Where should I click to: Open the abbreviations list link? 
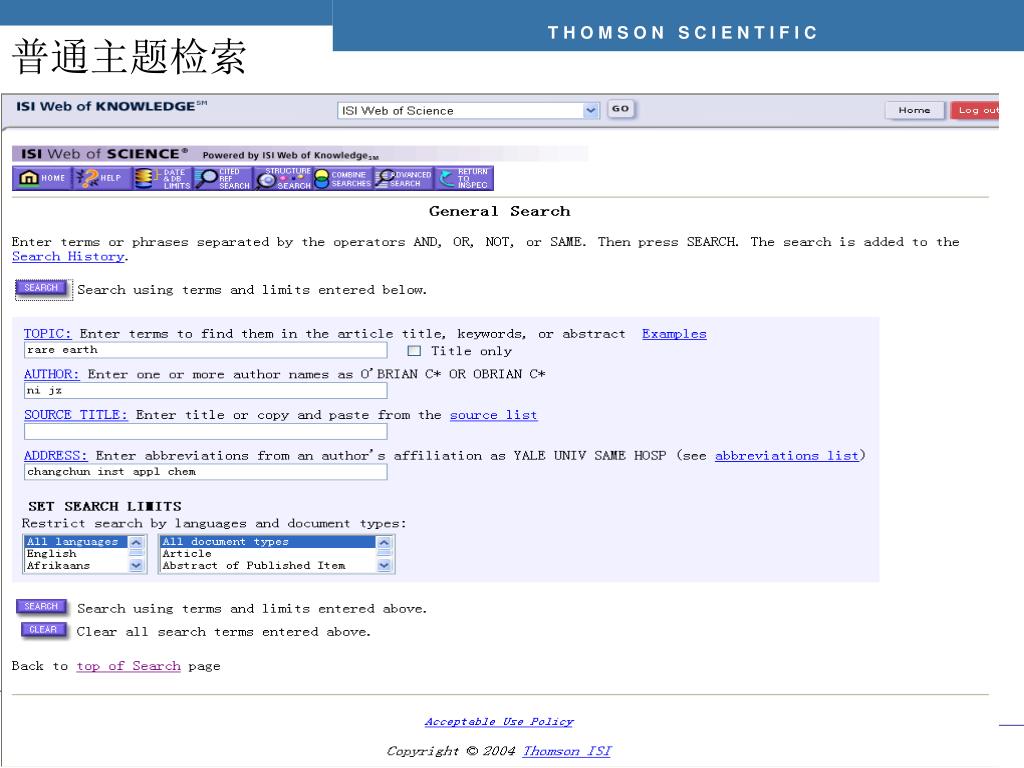click(x=787, y=455)
